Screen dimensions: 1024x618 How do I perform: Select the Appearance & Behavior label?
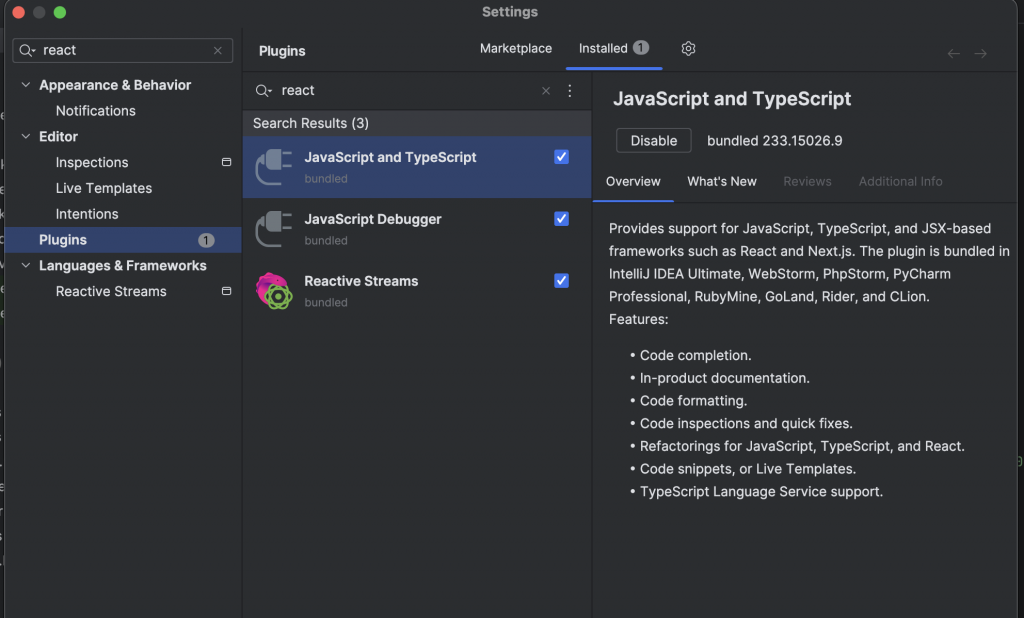[115, 86]
